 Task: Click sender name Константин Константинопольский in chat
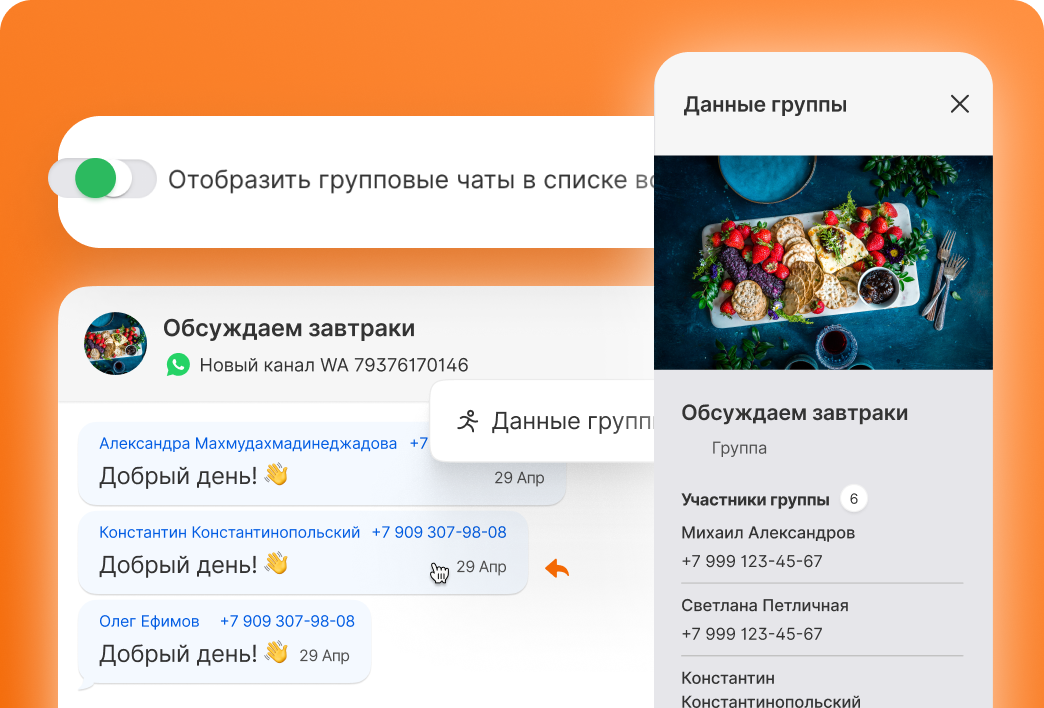pyautogui.click(x=229, y=532)
